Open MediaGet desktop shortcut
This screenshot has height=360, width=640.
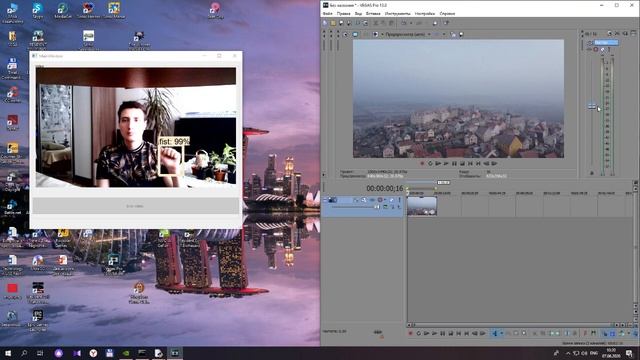[x=62, y=11]
